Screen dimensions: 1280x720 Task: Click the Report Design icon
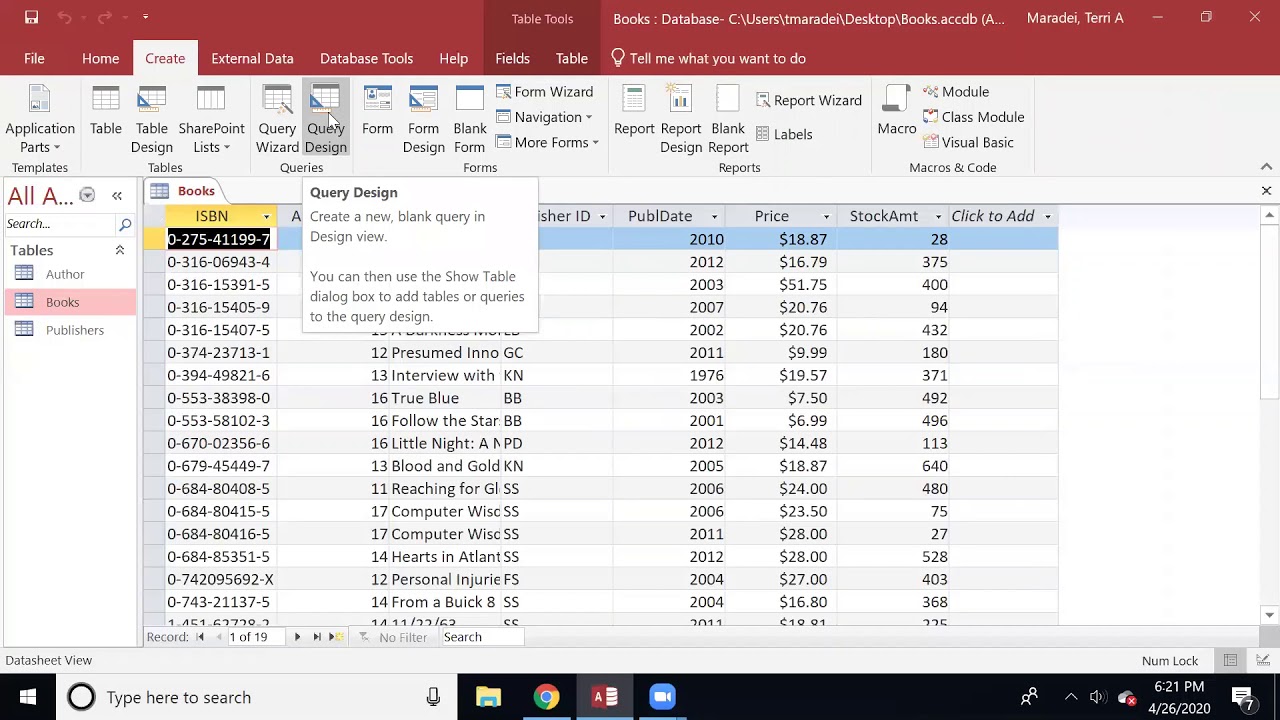pos(680,118)
